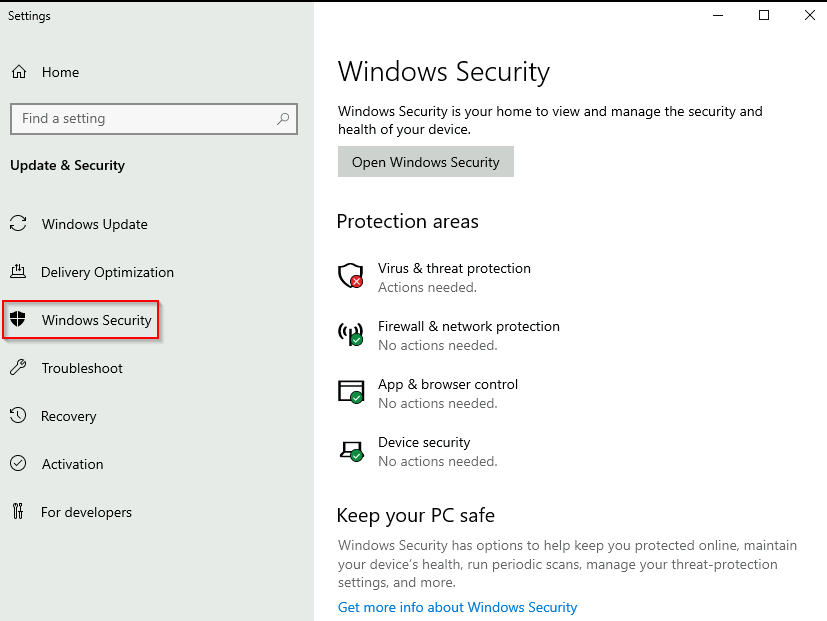Viewport: 827px width, 621px height.
Task: Click the Delivery Optimization icon
Action: 18,272
